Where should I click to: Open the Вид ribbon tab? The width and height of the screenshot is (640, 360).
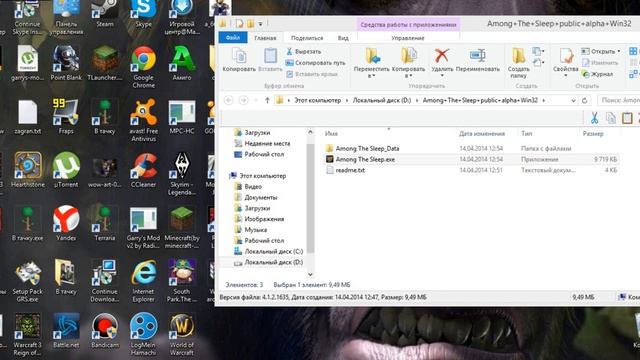point(343,38)
